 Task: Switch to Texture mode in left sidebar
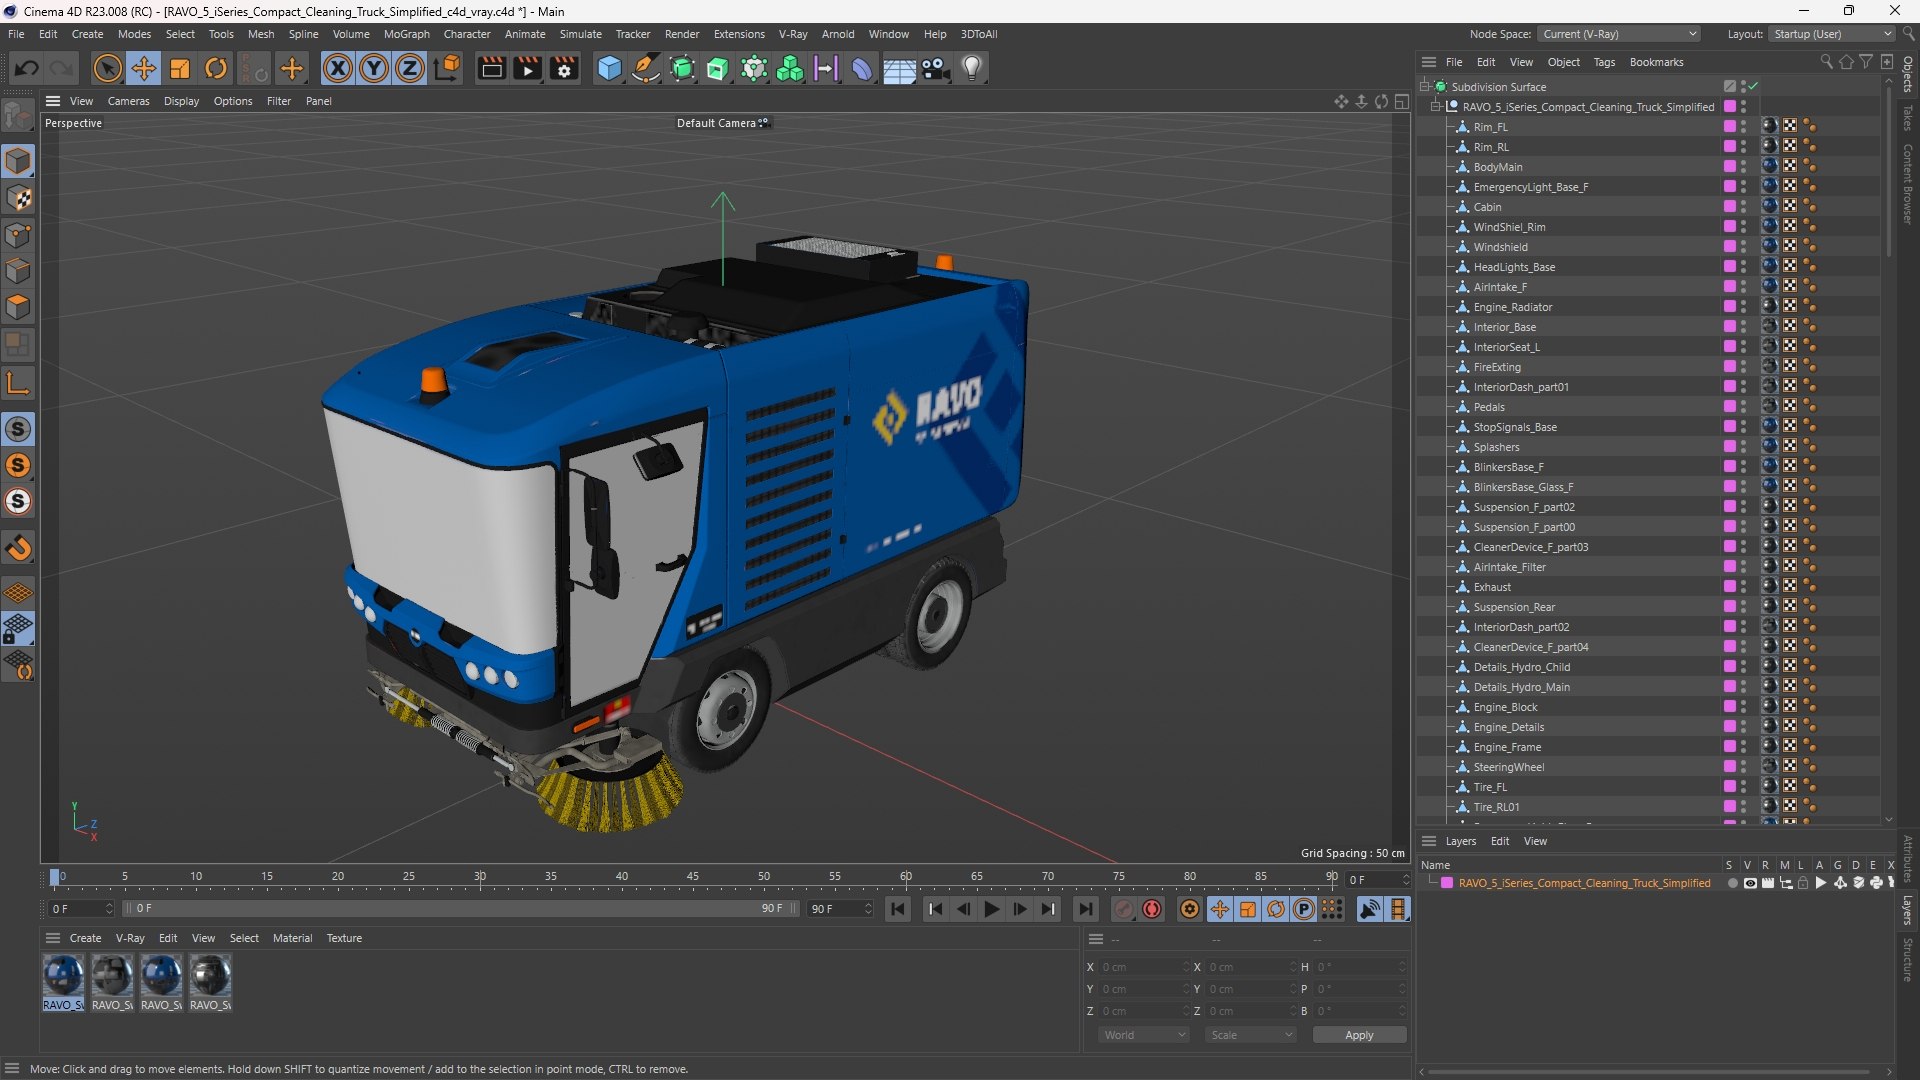(x=18, y=198)
